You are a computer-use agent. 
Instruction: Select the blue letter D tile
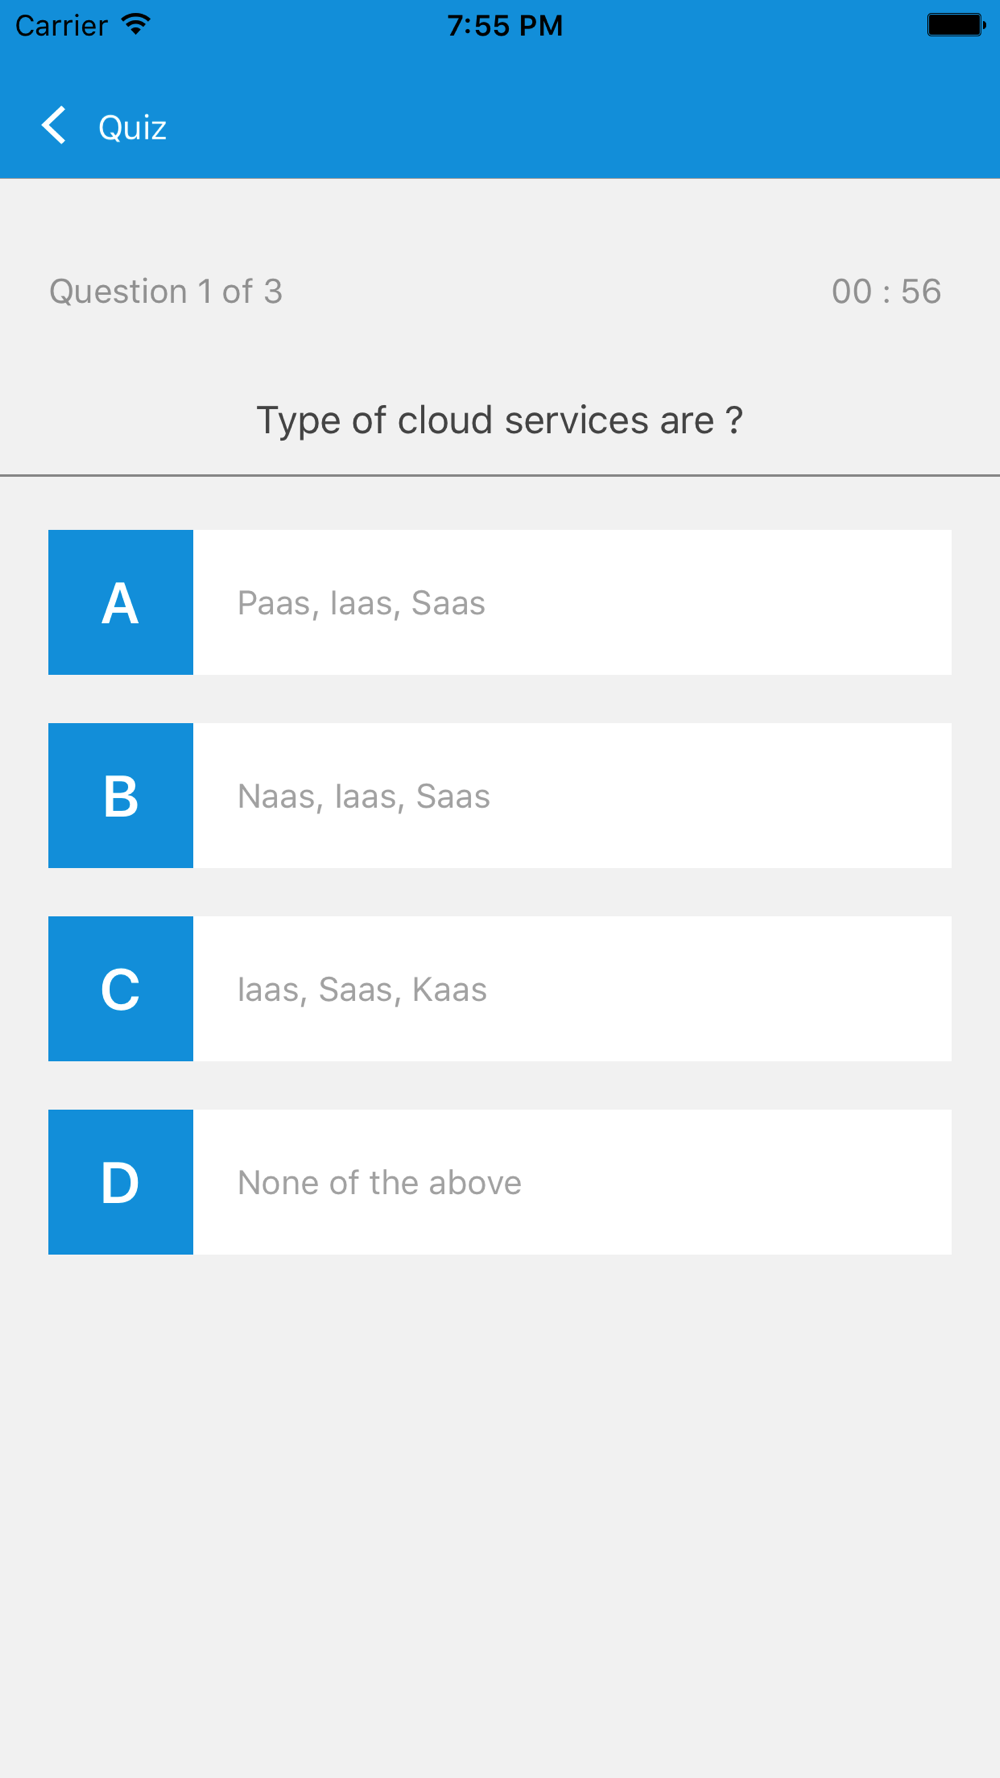pyautogui.click(x=121, y=1181)
